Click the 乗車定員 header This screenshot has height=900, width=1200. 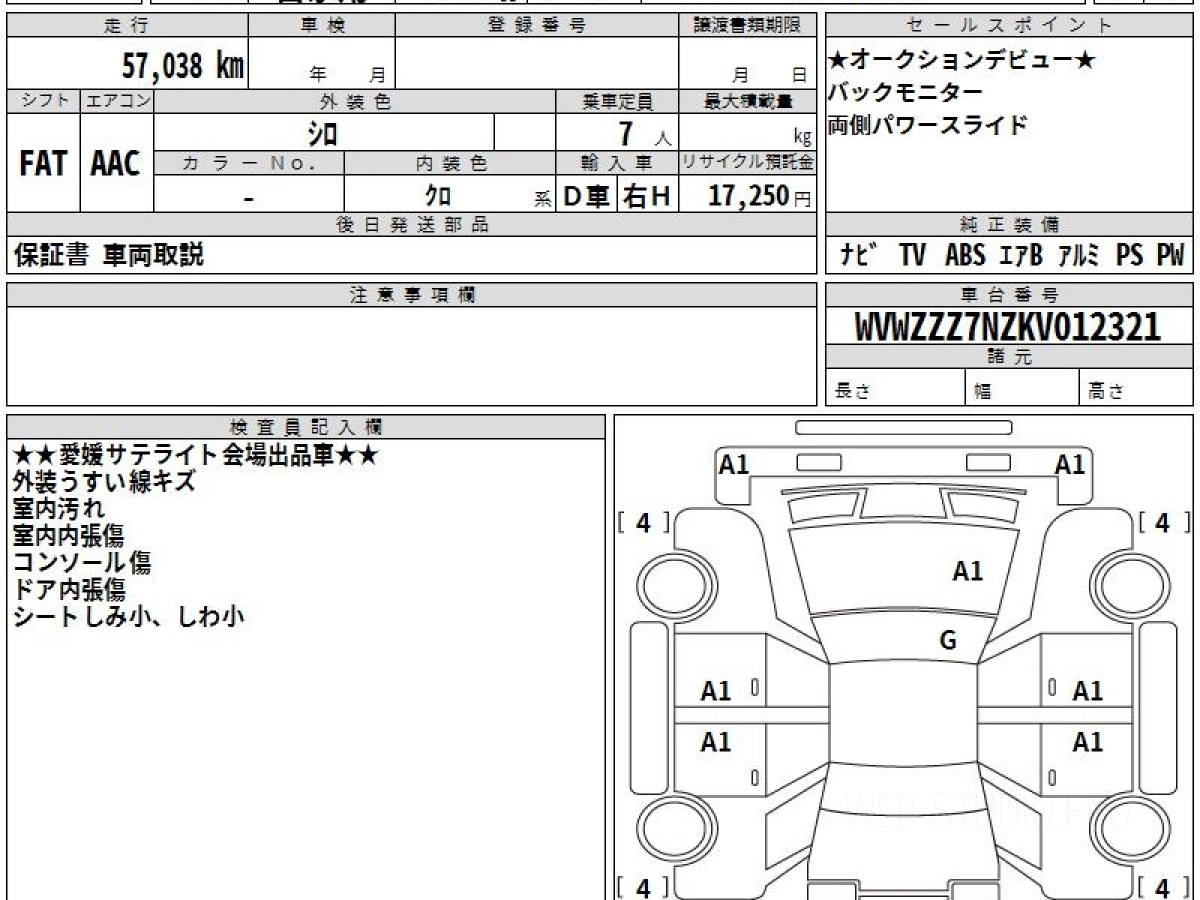tap(617, 101)
